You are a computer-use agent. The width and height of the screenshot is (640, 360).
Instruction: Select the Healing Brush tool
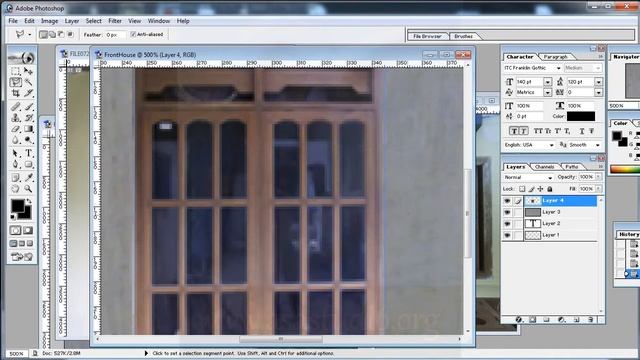[x=16, y=107]
